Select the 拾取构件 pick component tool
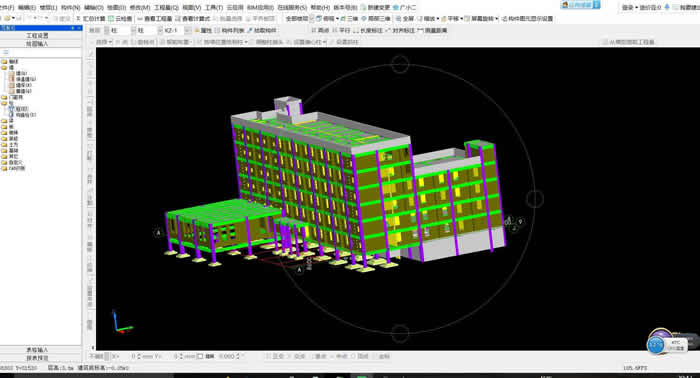 (262, 30)
